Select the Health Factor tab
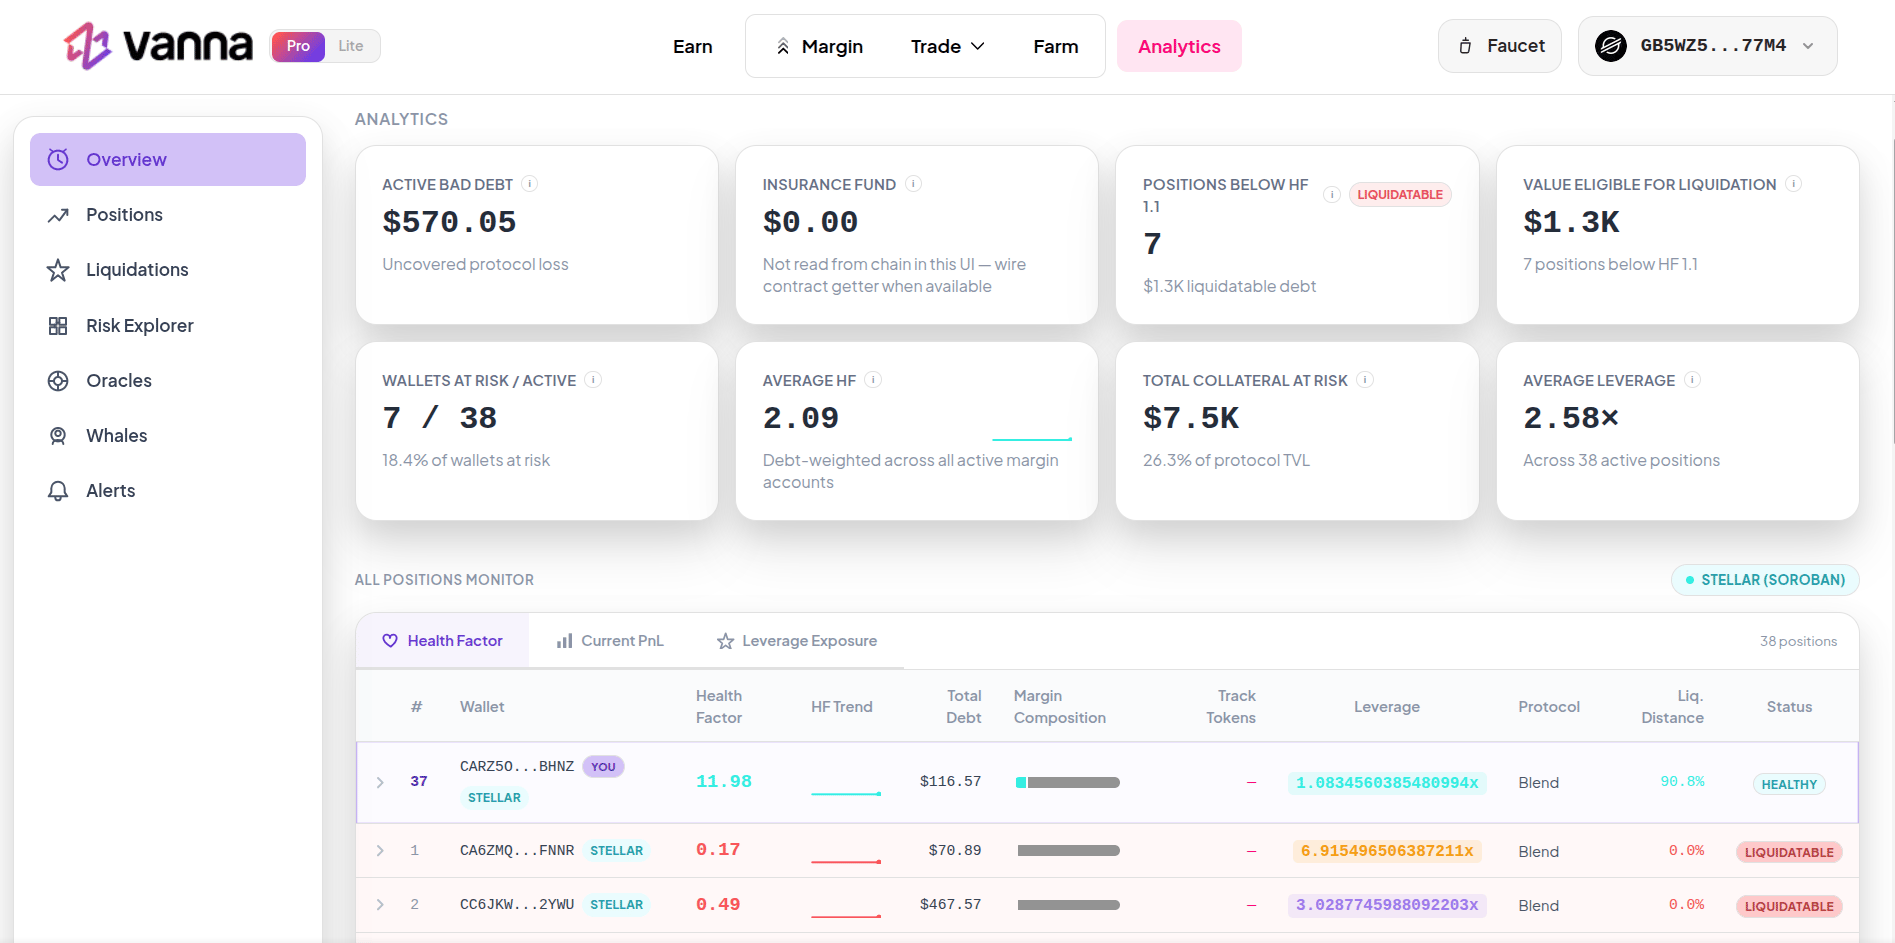The image size is (1895, 943). [x=443, y=641]
